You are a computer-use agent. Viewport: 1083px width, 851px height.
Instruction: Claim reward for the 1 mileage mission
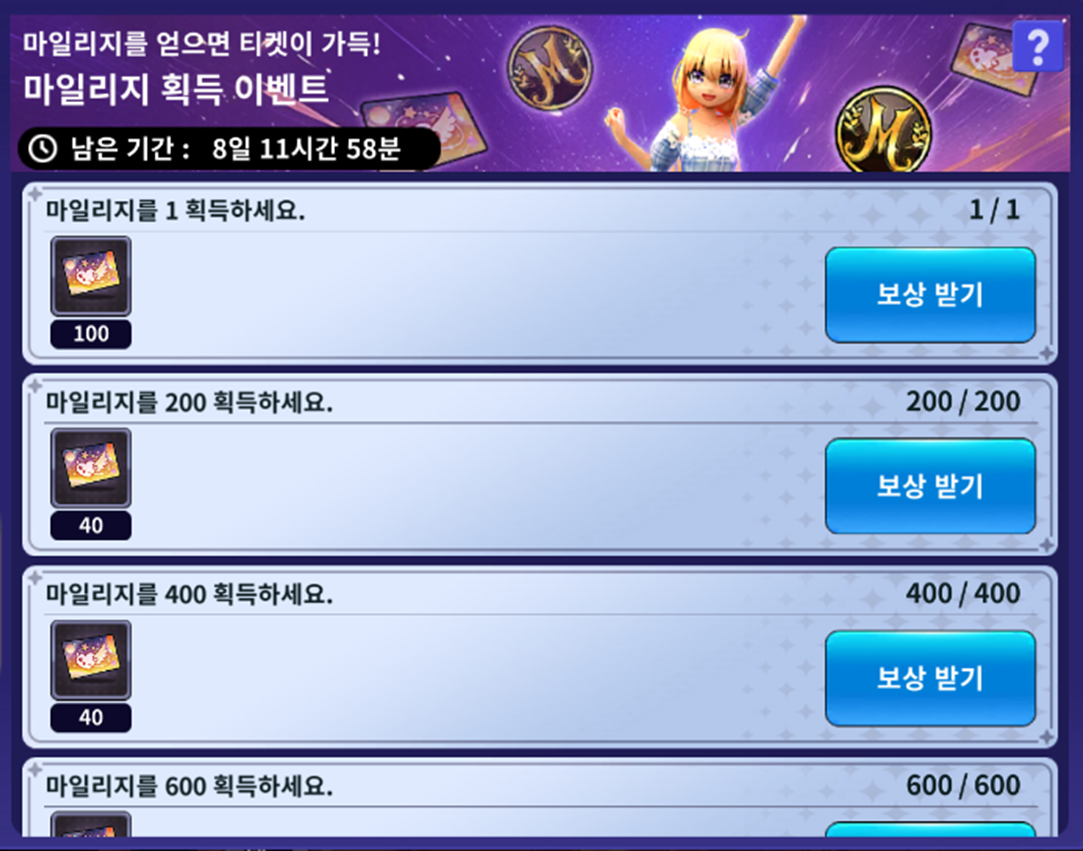[930, 294]
